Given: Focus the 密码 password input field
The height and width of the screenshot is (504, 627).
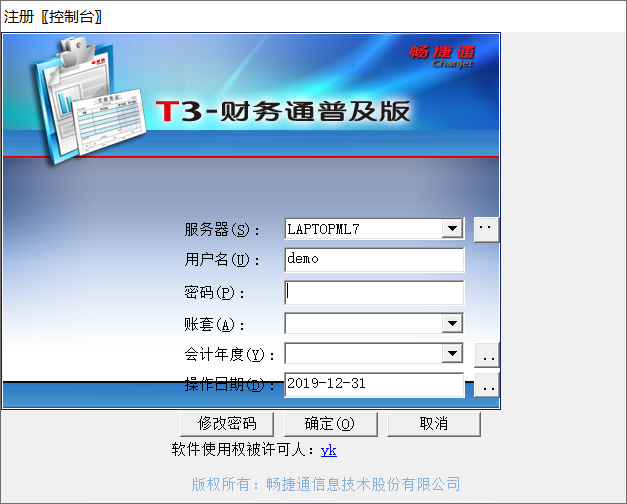Looking at the screenshot, I should [x=374, y=292].
